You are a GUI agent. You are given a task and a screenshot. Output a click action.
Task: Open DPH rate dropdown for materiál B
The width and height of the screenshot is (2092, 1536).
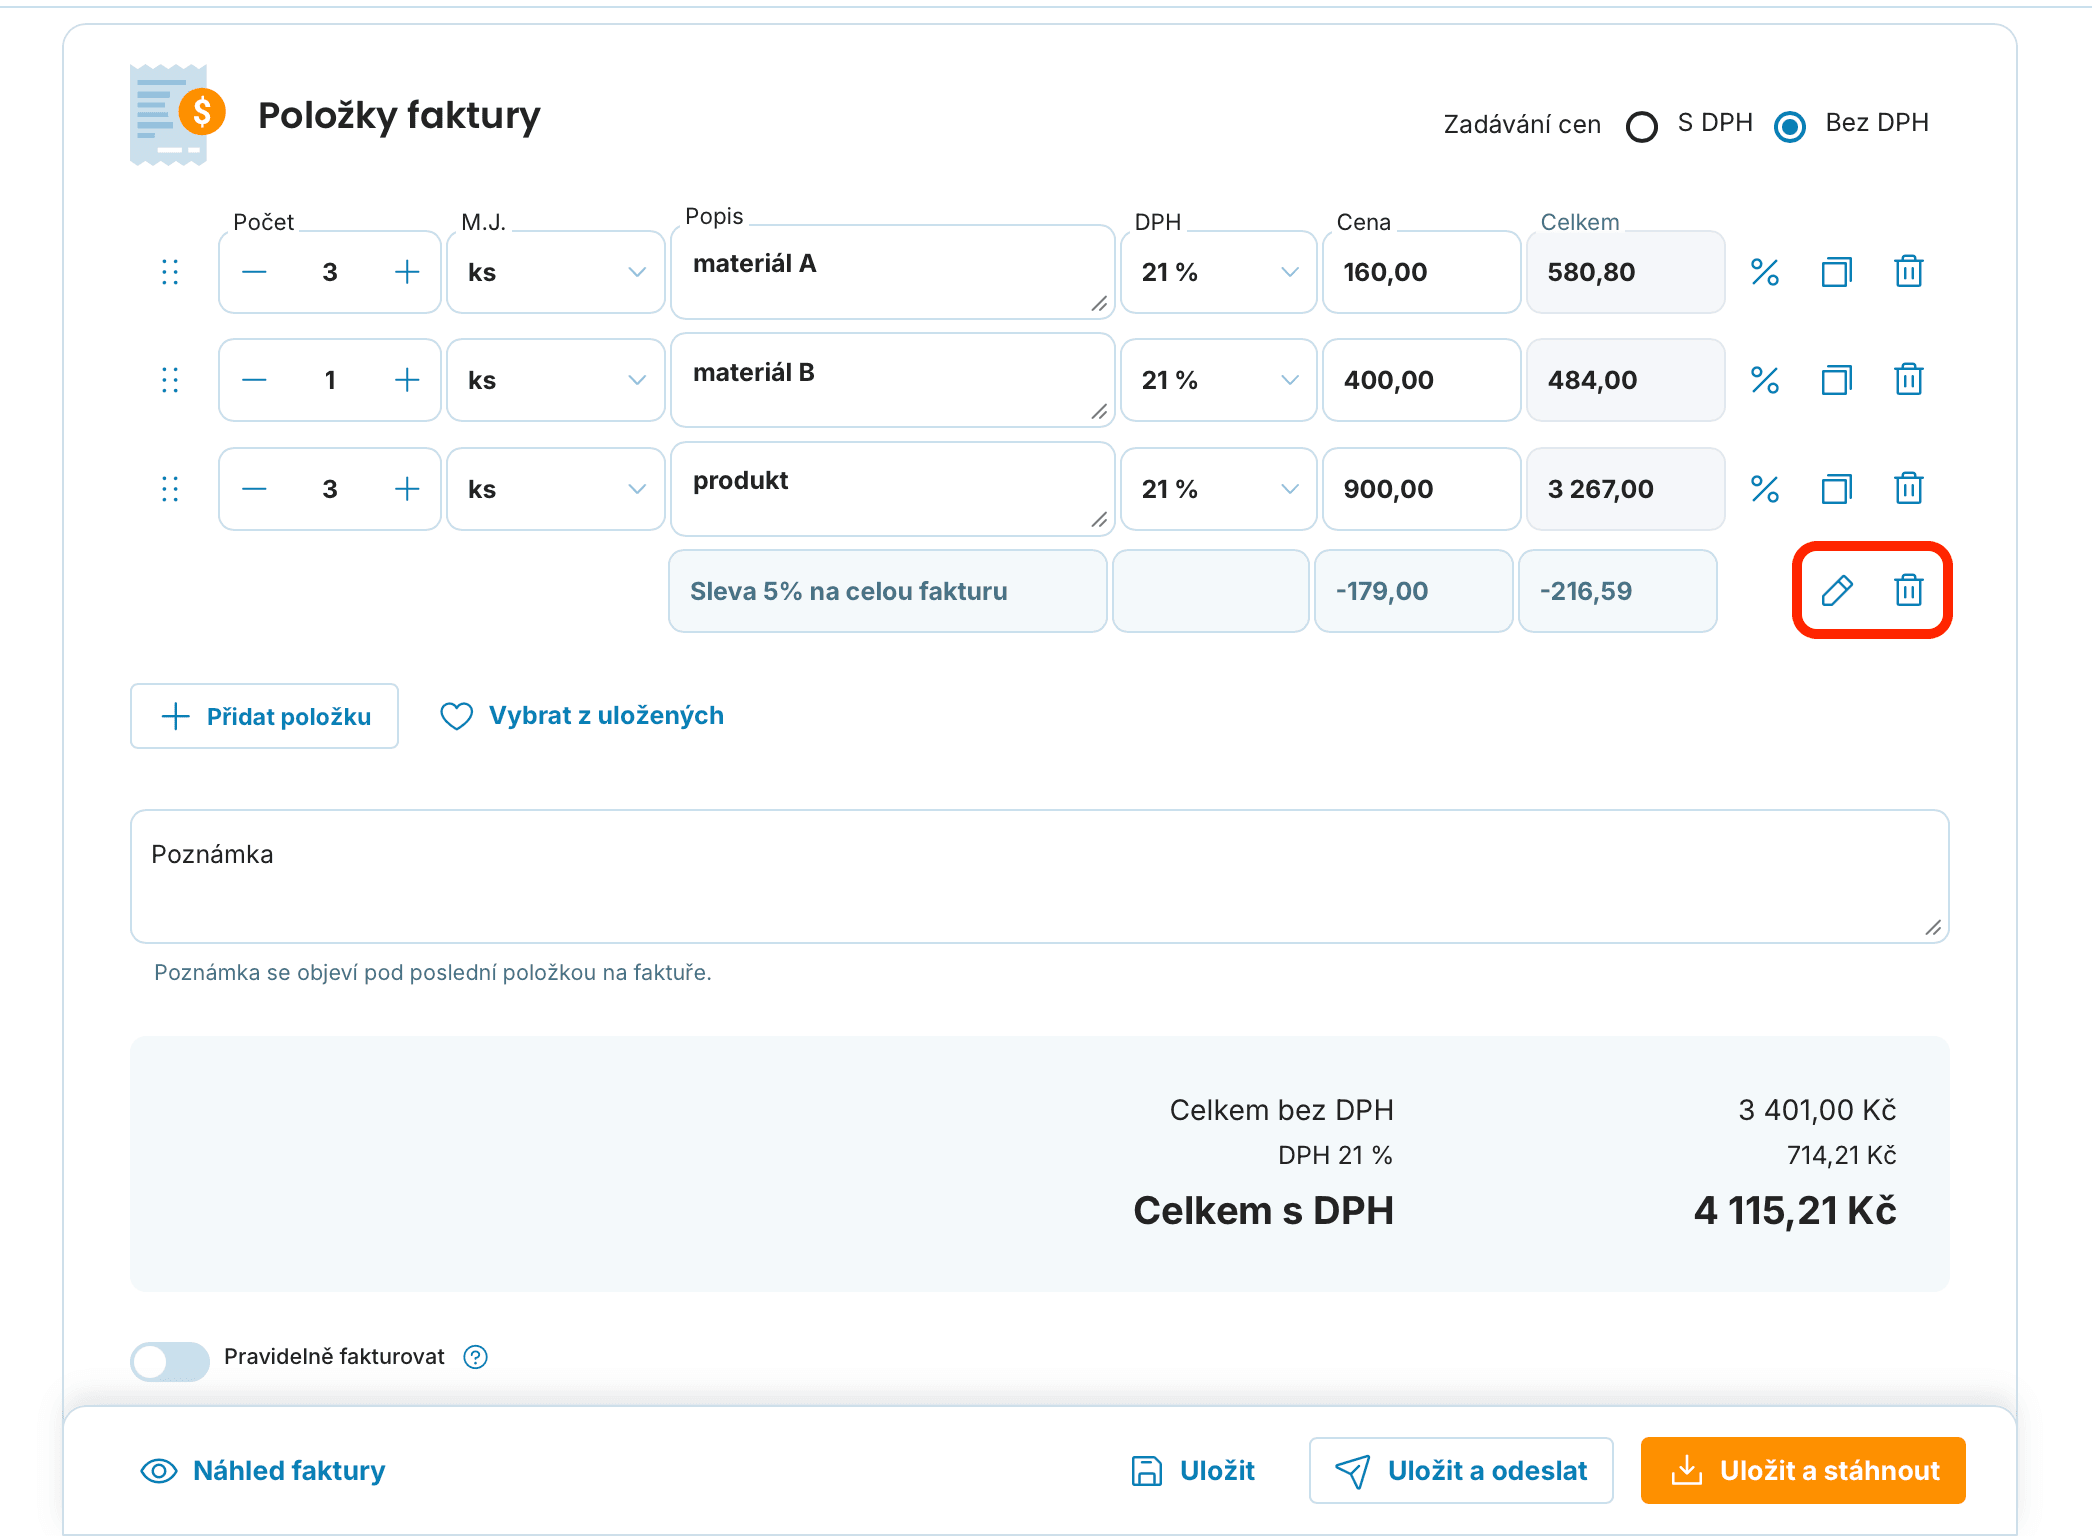click(1219, 380)
